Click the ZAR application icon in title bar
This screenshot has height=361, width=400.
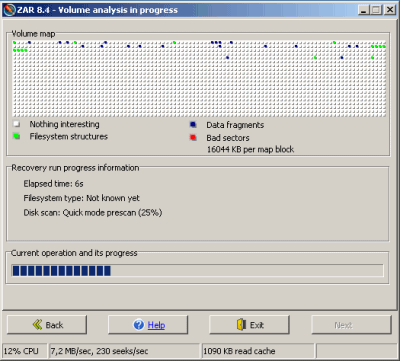pyautogui.click(x=10, y=10)
